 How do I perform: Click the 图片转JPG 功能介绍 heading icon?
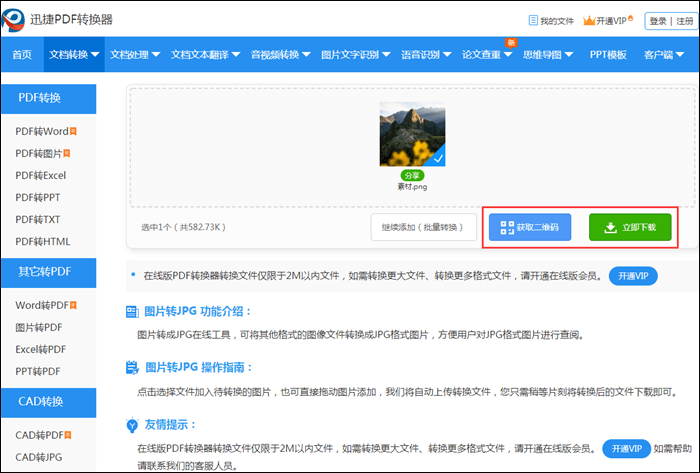tap(132, 311)
